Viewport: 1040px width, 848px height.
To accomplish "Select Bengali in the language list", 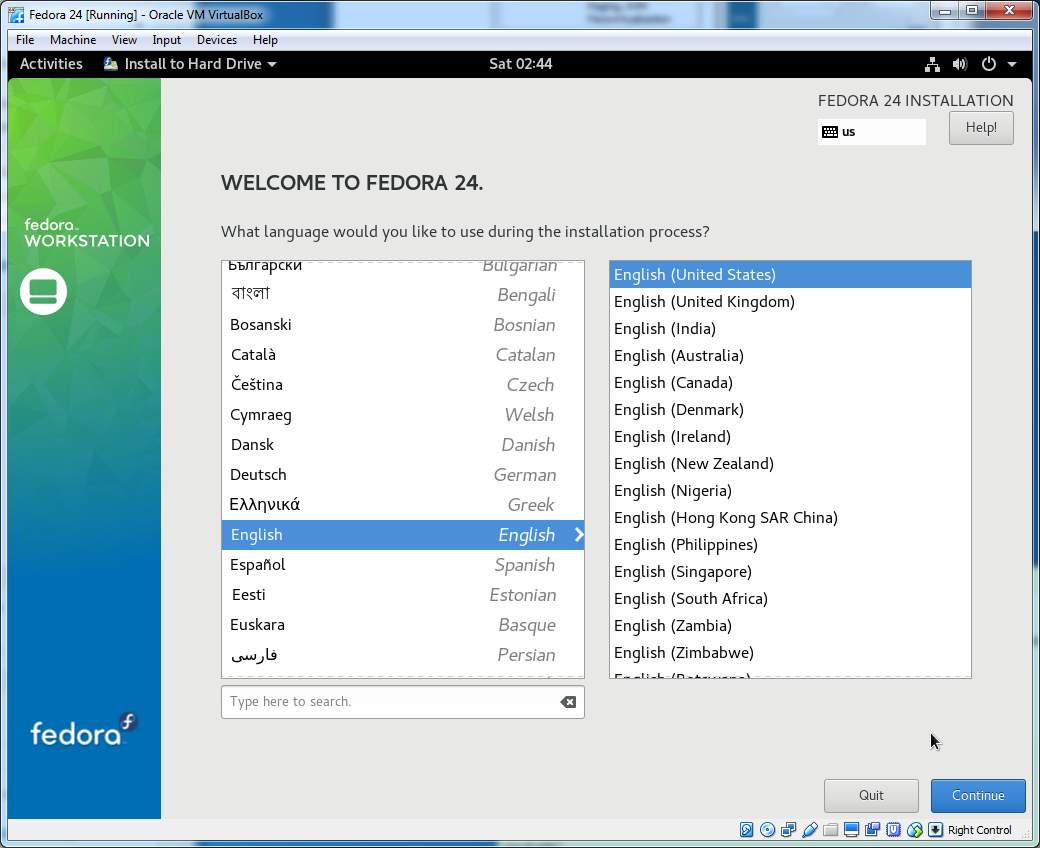I will 403,294.
